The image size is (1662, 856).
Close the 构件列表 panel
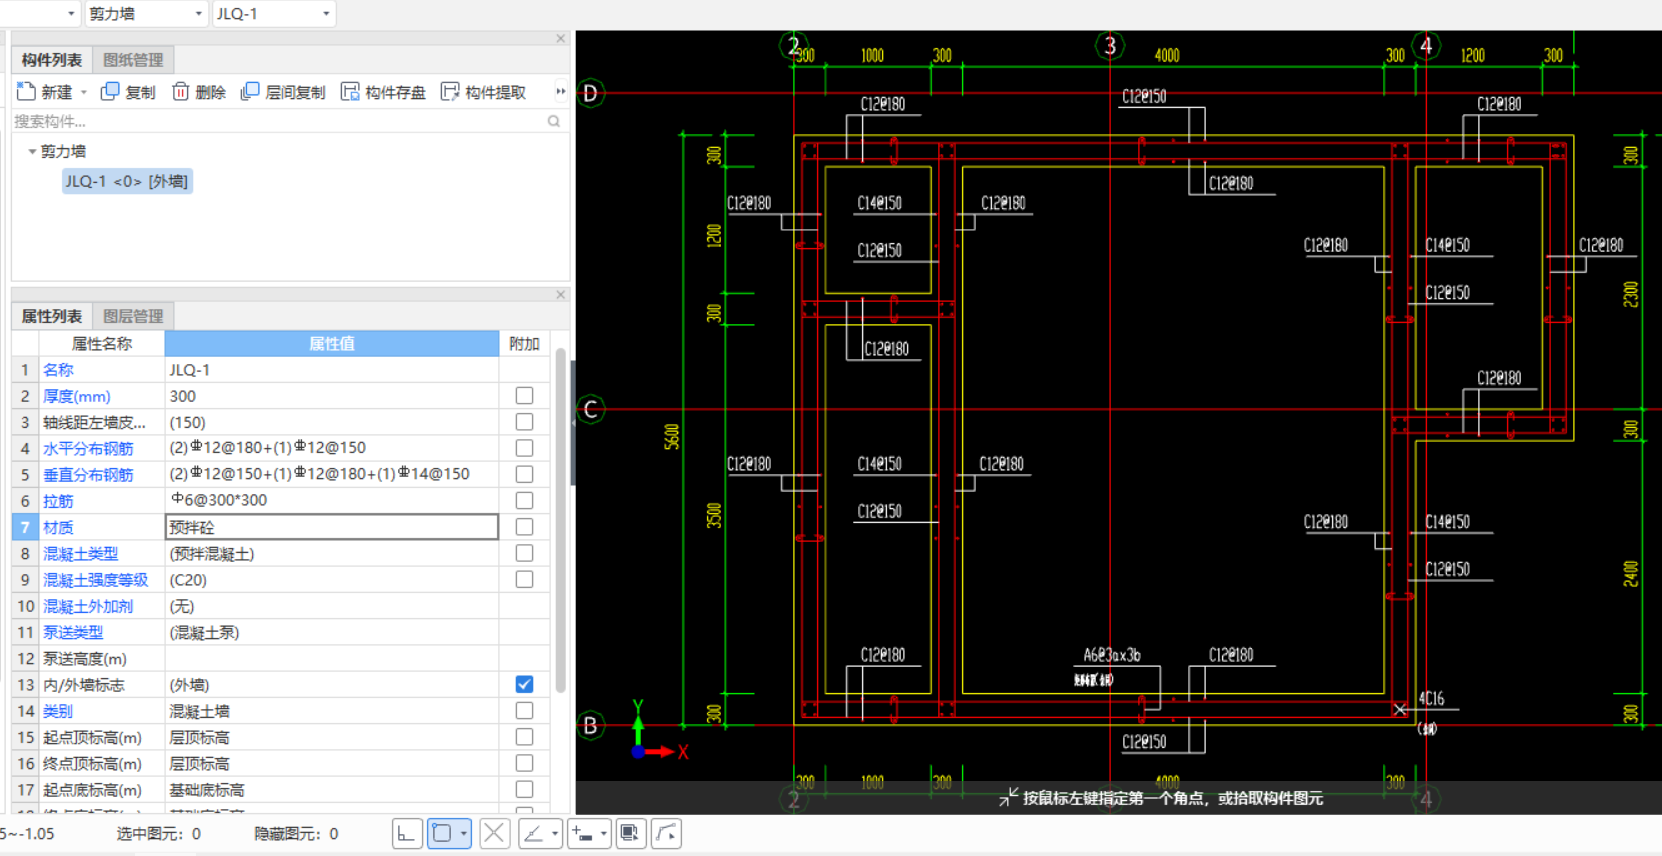(561, 38)
